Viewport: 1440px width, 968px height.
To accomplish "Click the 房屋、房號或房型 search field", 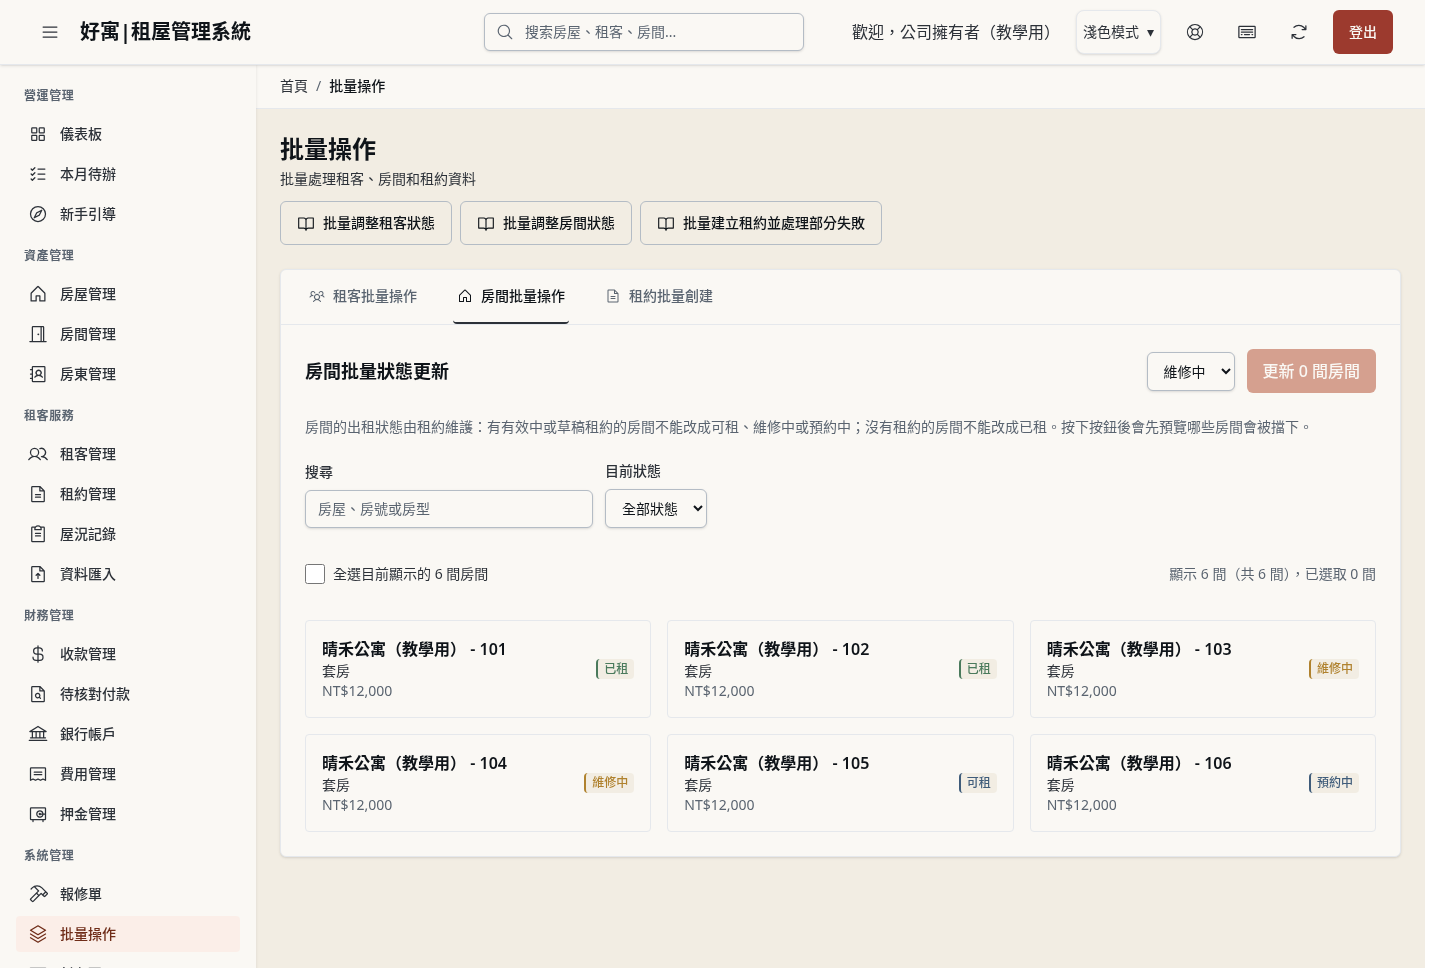I will [449, 509].
